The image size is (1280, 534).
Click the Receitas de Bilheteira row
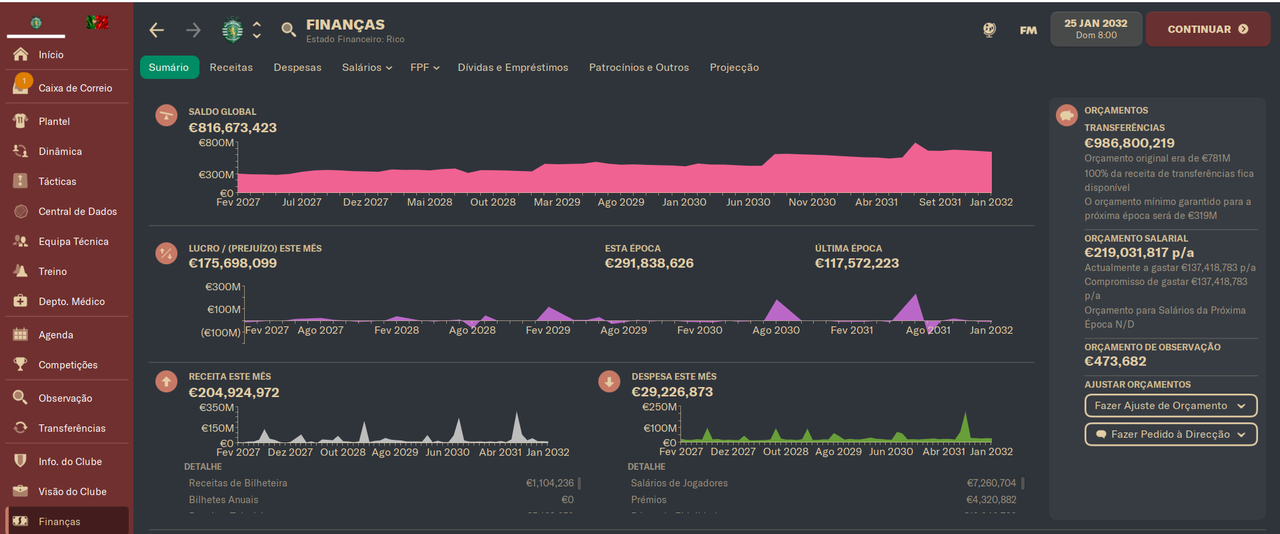(x=382, y=483)
